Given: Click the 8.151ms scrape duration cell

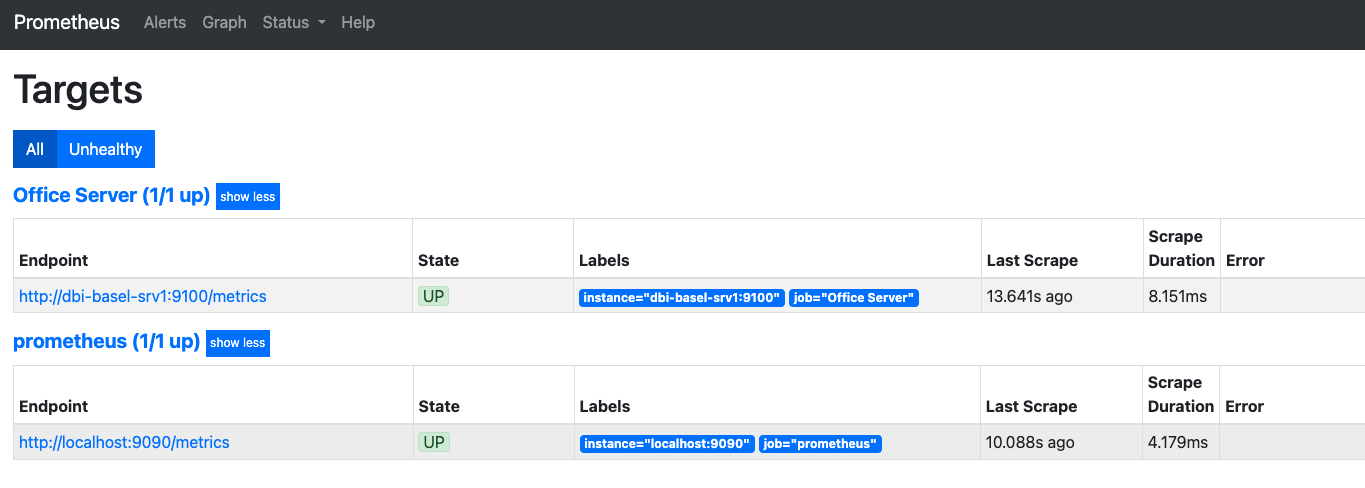Looking at the screenshot, I should coord(1178,296).
